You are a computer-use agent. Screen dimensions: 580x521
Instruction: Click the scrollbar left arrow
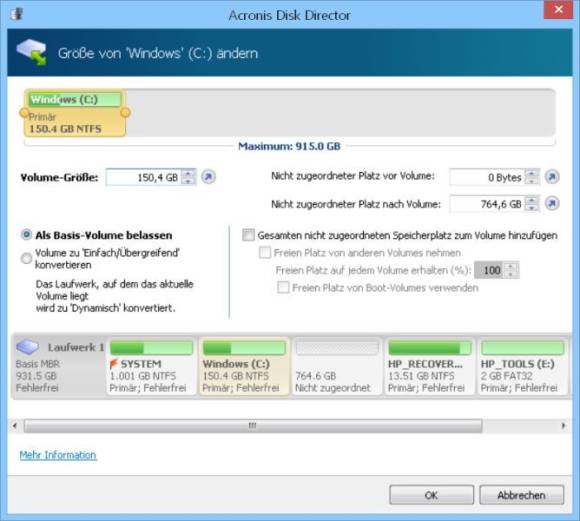pyautogui.click(x=14, y=426)
